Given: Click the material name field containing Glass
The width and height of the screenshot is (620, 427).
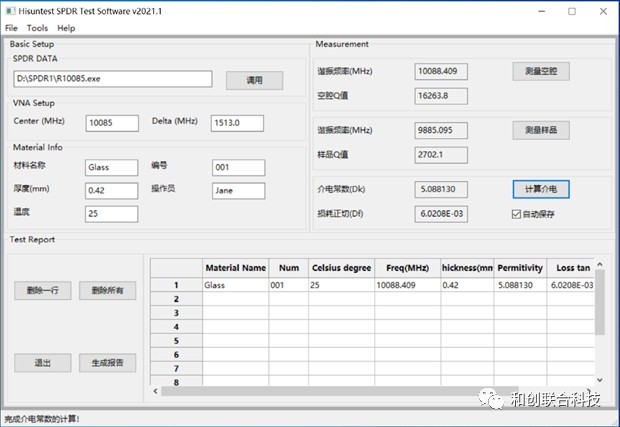Looking at the screenshot, I should tap(112, 168).
